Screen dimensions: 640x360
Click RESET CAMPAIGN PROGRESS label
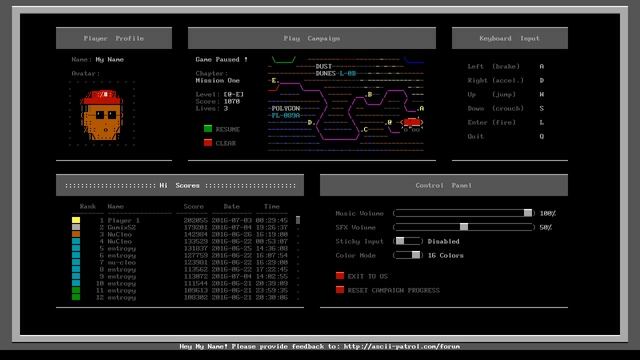[x=393, y=290]
